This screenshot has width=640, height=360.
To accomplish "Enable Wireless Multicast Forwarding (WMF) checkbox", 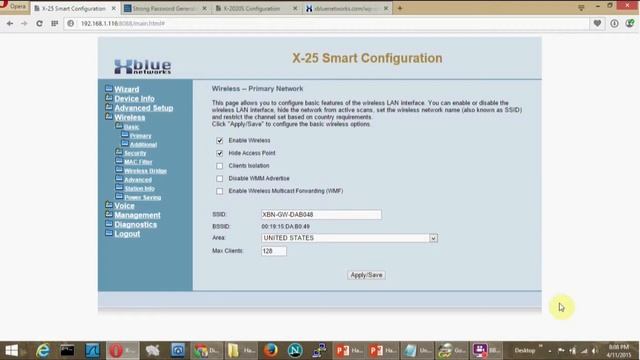I will tap(220, 191).
